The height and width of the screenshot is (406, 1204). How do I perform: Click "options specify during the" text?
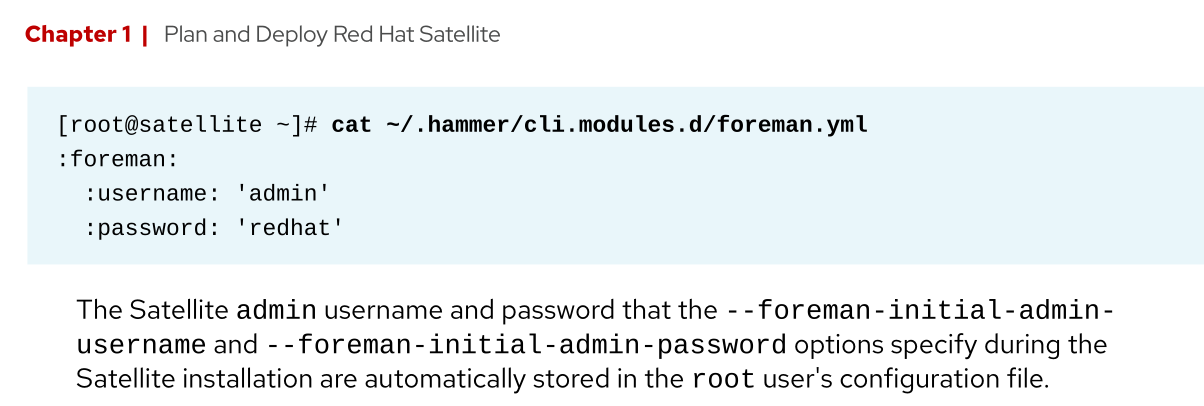coord(951,346)
